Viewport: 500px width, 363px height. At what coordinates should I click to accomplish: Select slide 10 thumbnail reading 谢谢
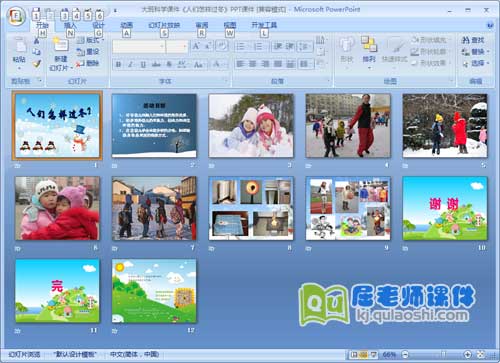tap(445, 208)
